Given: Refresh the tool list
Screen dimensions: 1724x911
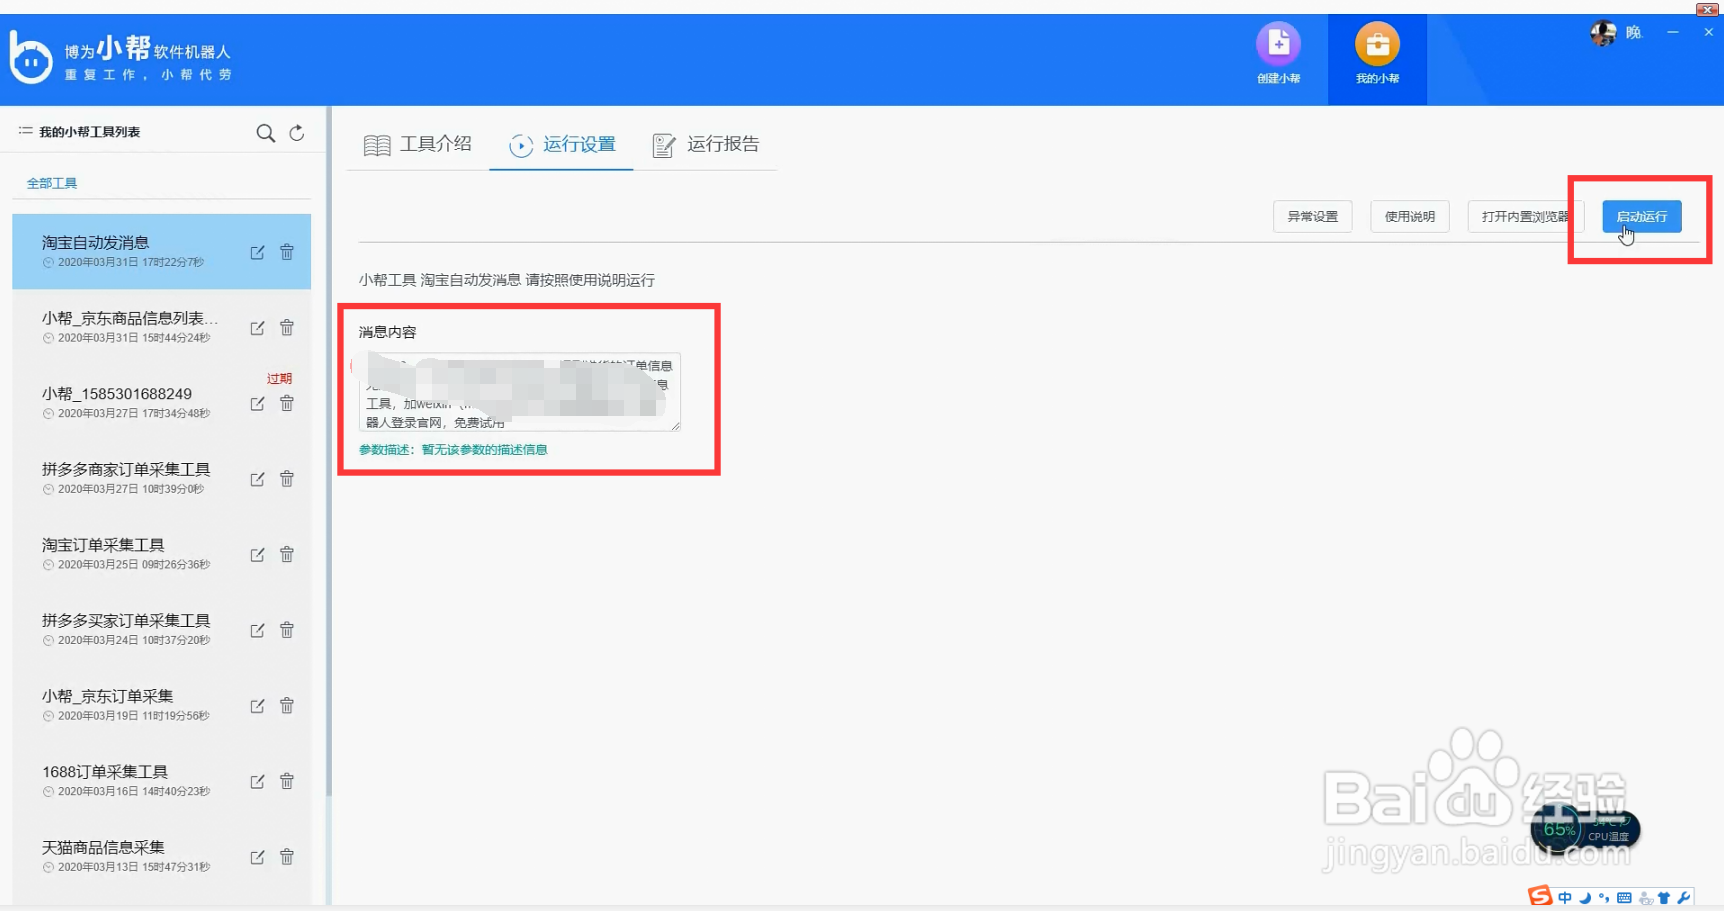Looking at the screenshot, I should [x=297, y=133].
